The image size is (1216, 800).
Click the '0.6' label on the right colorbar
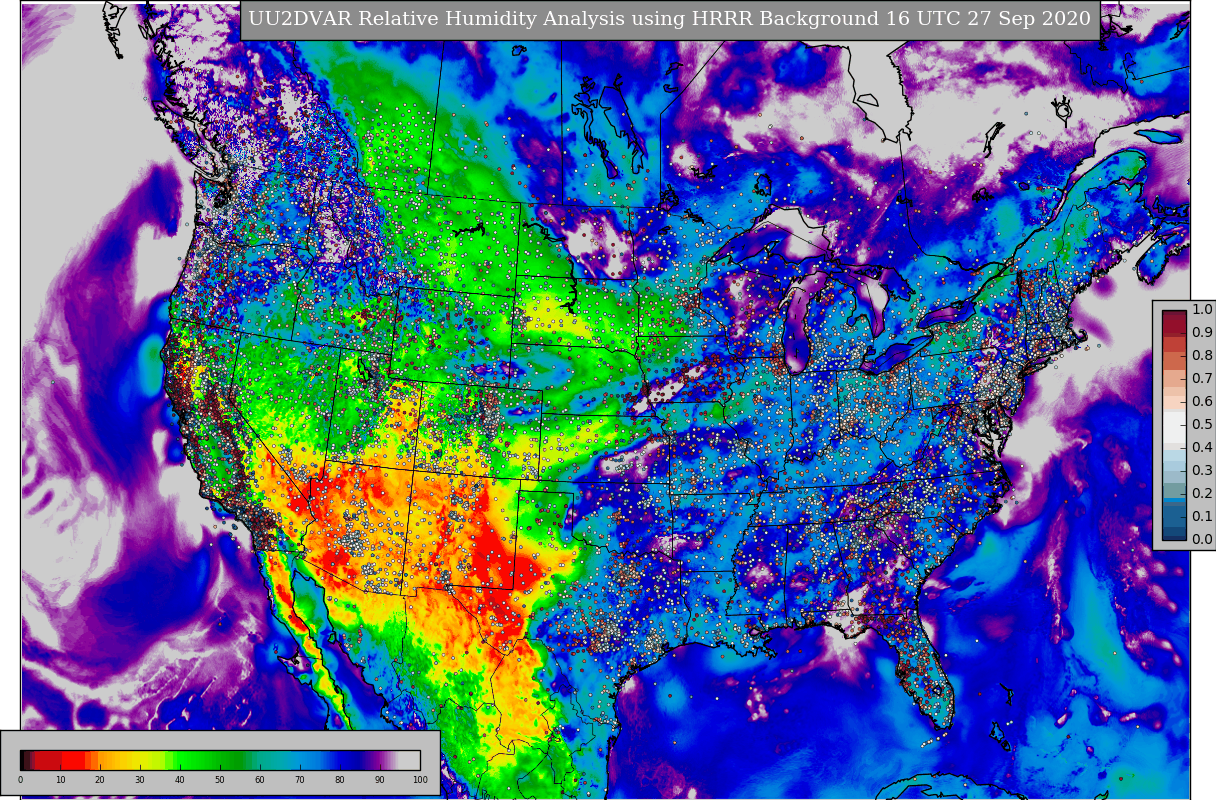coord(1202,402)
